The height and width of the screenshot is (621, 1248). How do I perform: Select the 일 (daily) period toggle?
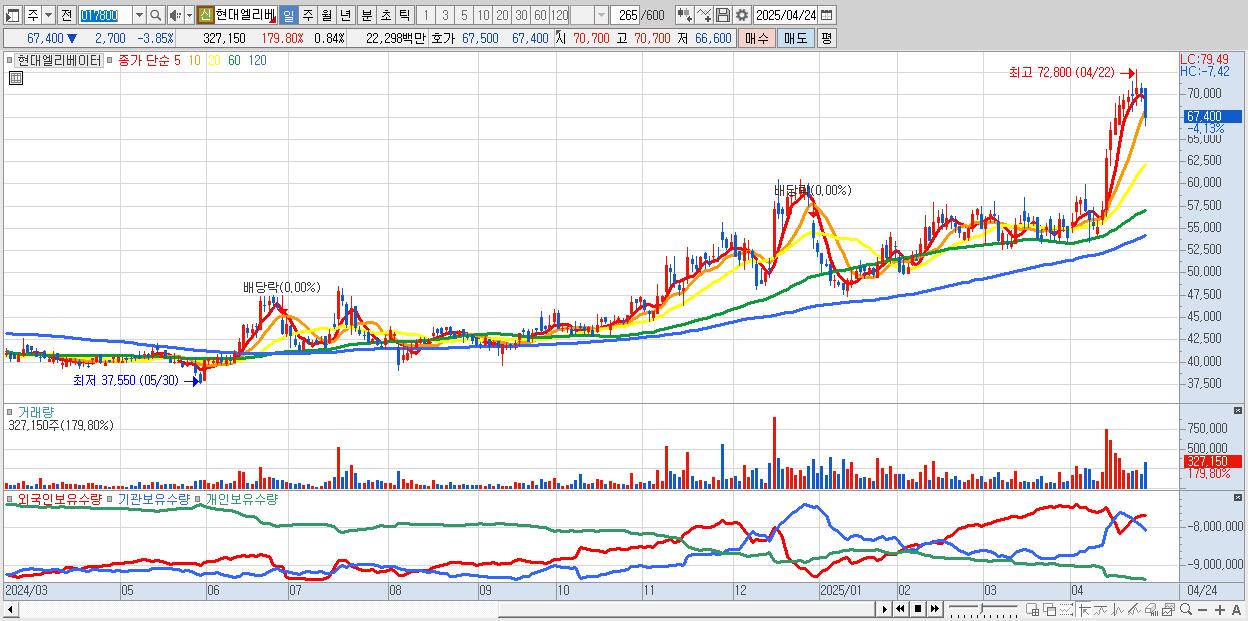(288, 15)
